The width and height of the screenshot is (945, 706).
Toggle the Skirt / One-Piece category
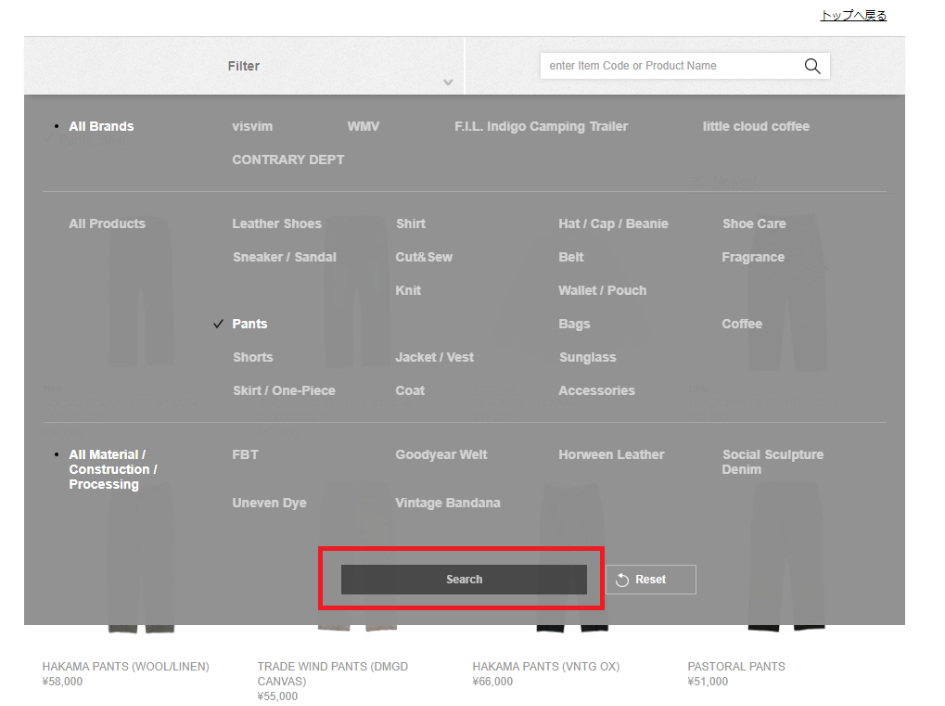284,391
